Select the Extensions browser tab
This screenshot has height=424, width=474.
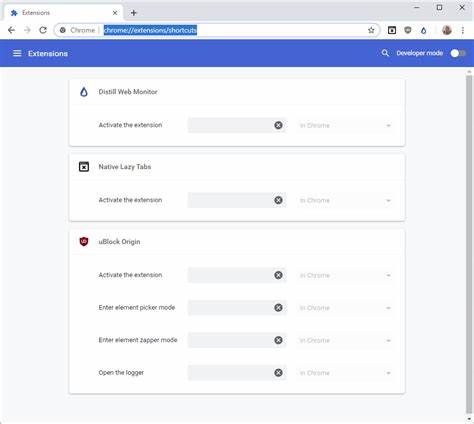pyautogui.click(x=63, y=13)
